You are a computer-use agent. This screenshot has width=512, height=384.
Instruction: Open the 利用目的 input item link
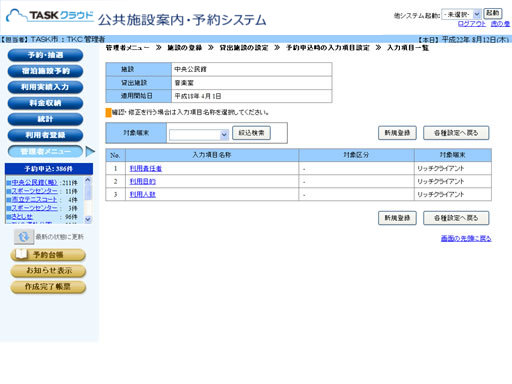click(142, 182)
